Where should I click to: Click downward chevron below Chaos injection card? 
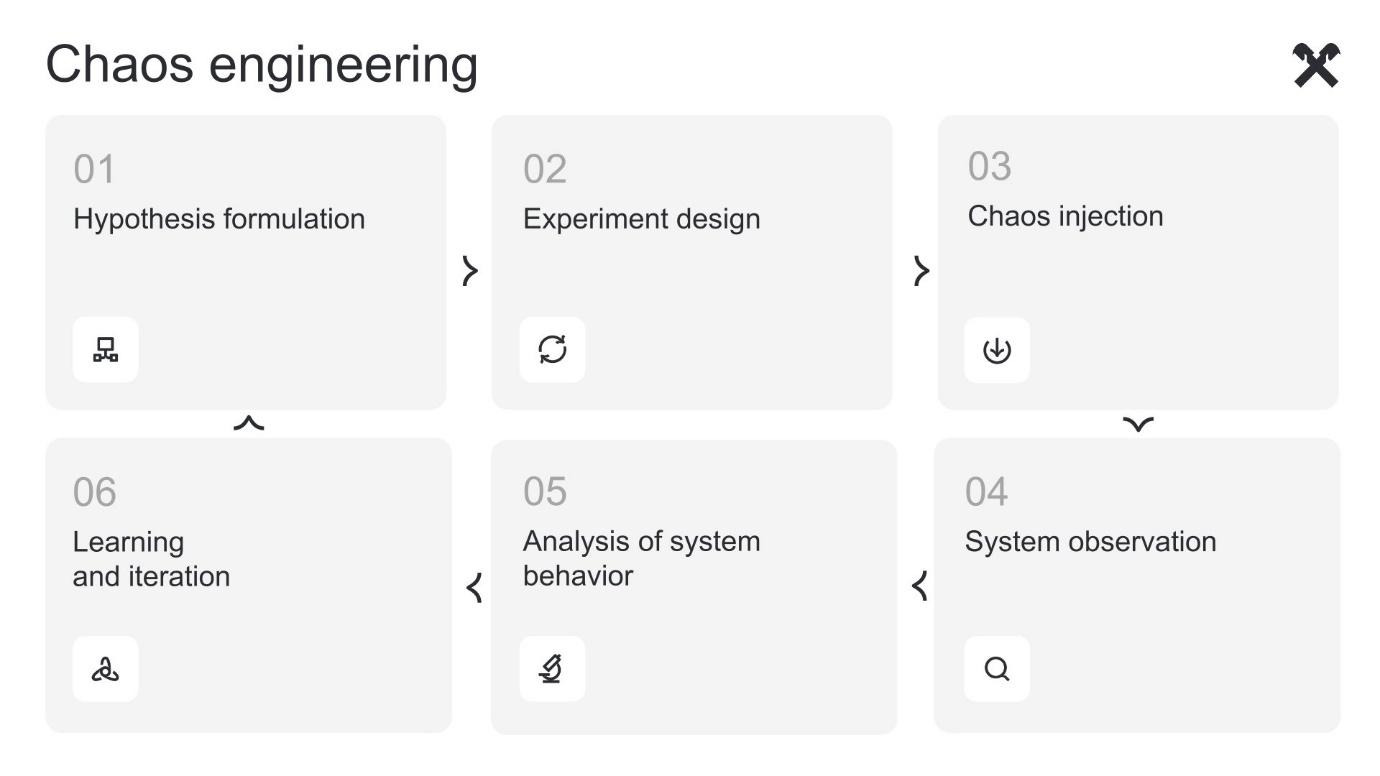tap(1138, 425)
